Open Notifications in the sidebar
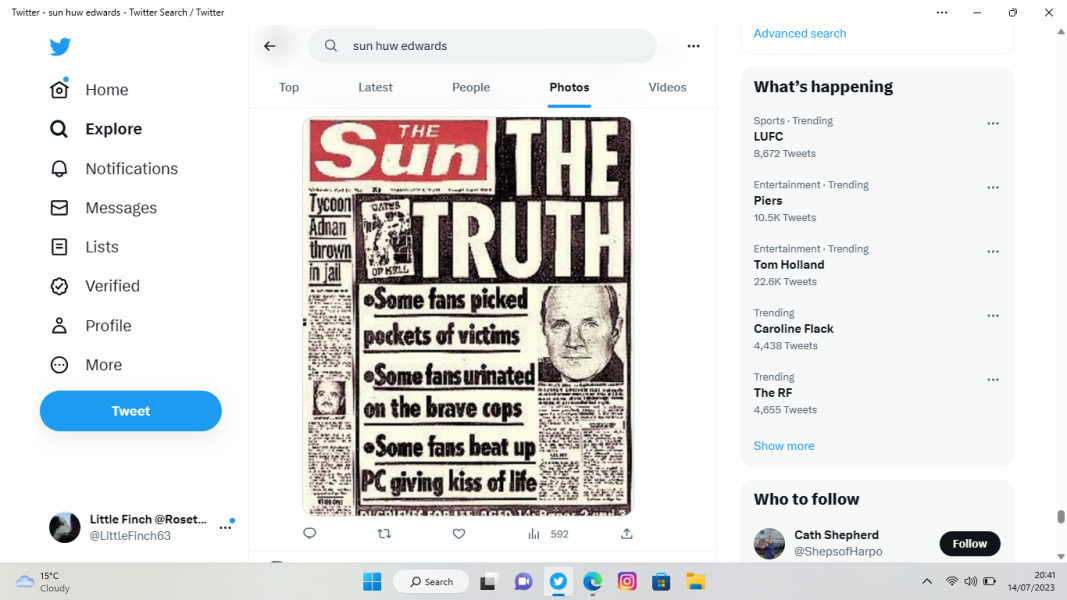Viewport: 1067px width, 600px height. click(114, 168)
